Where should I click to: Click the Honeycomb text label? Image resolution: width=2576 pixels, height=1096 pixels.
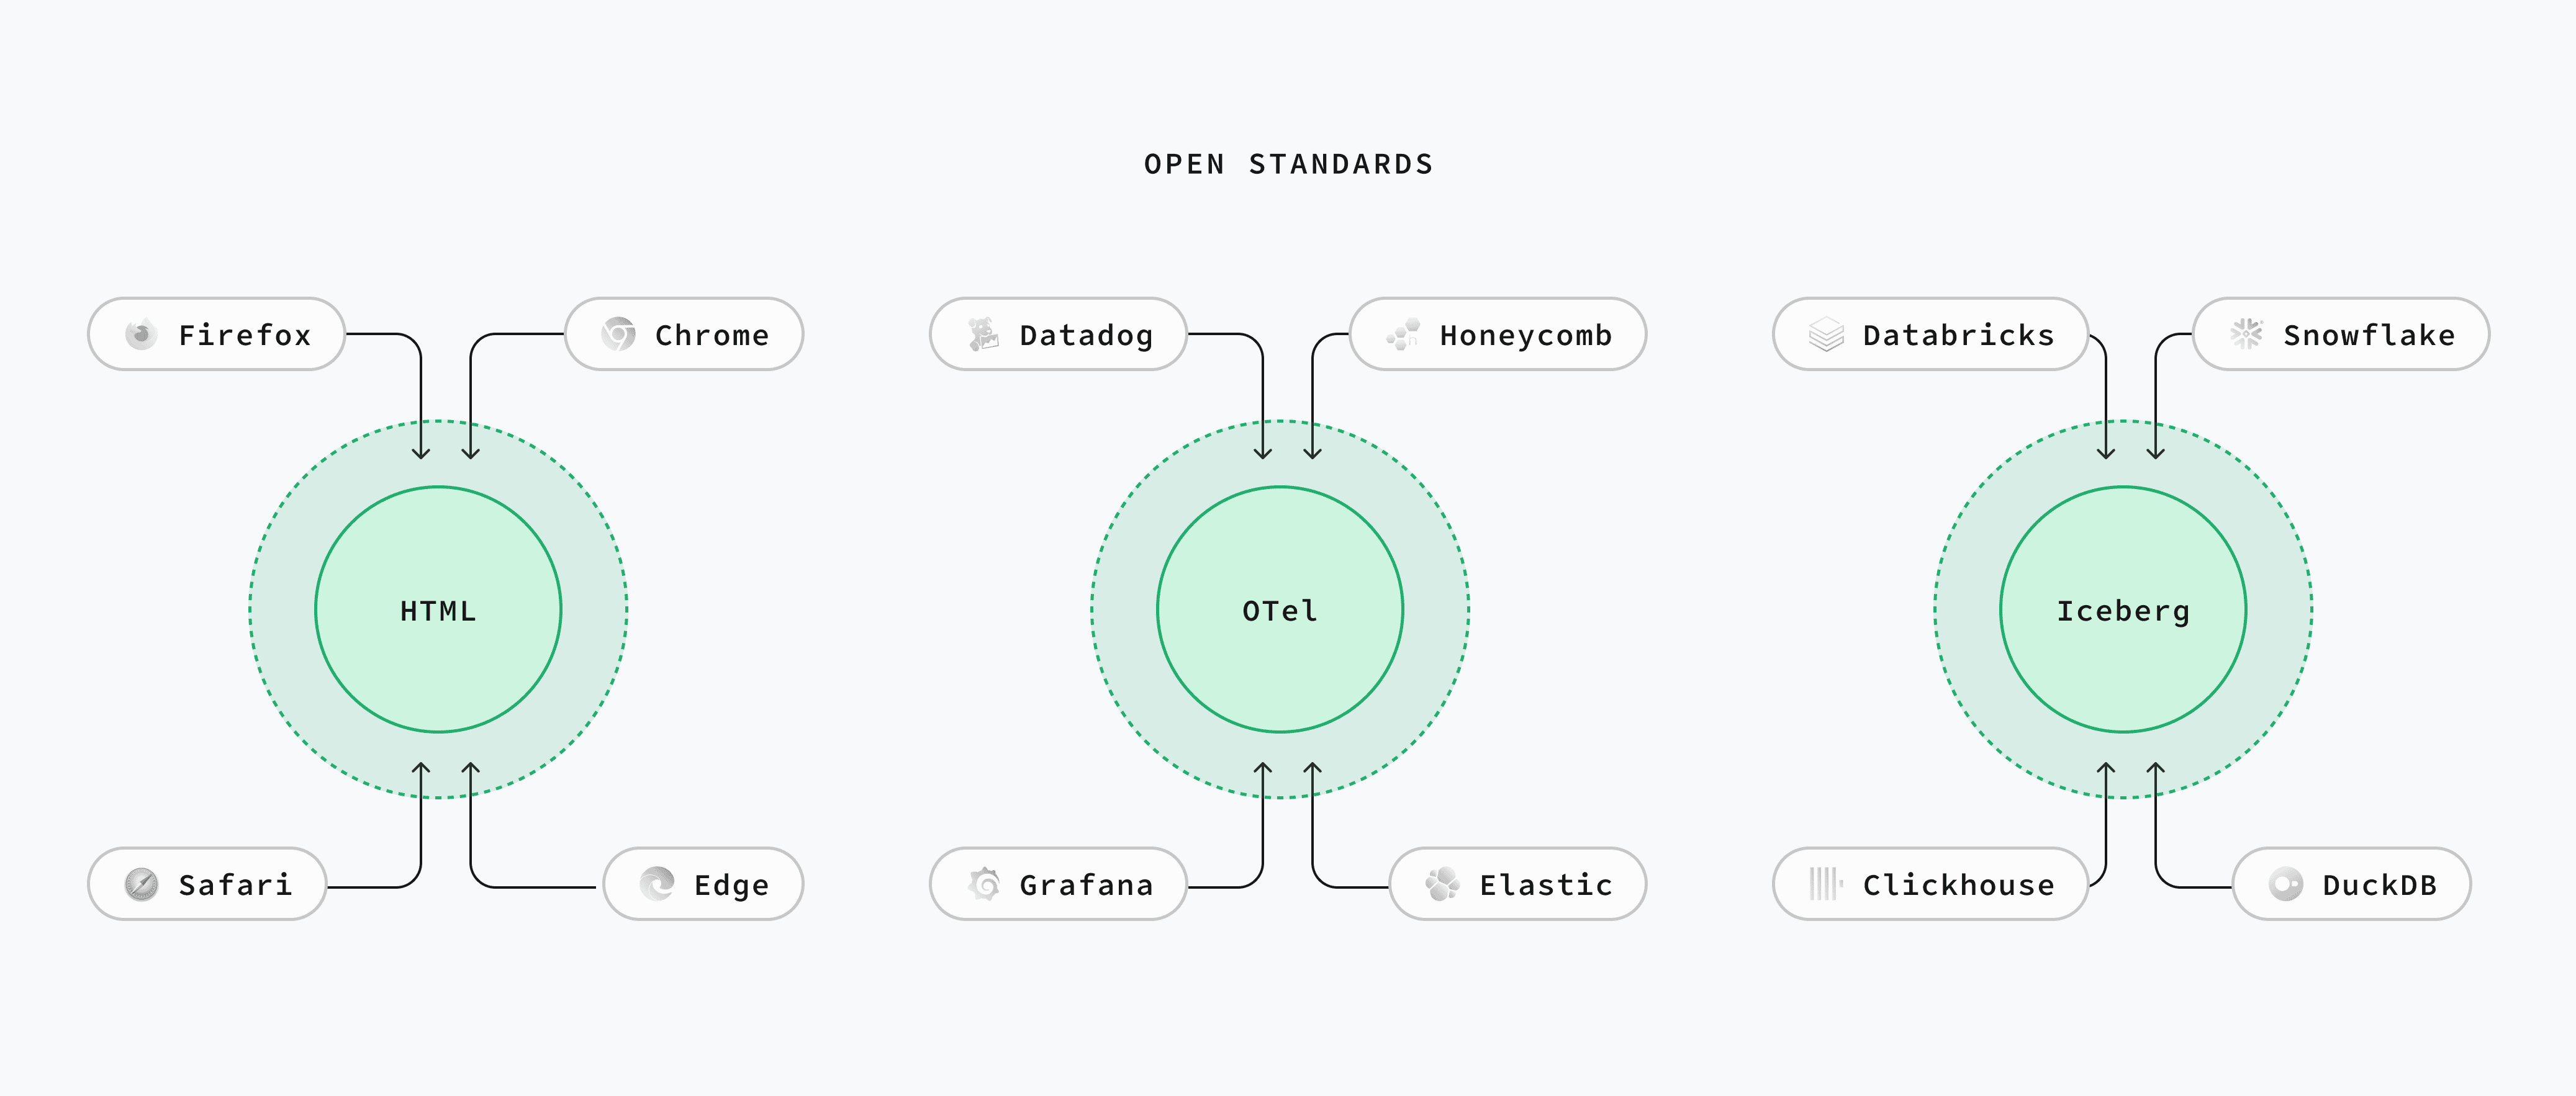click(1526, 335)
